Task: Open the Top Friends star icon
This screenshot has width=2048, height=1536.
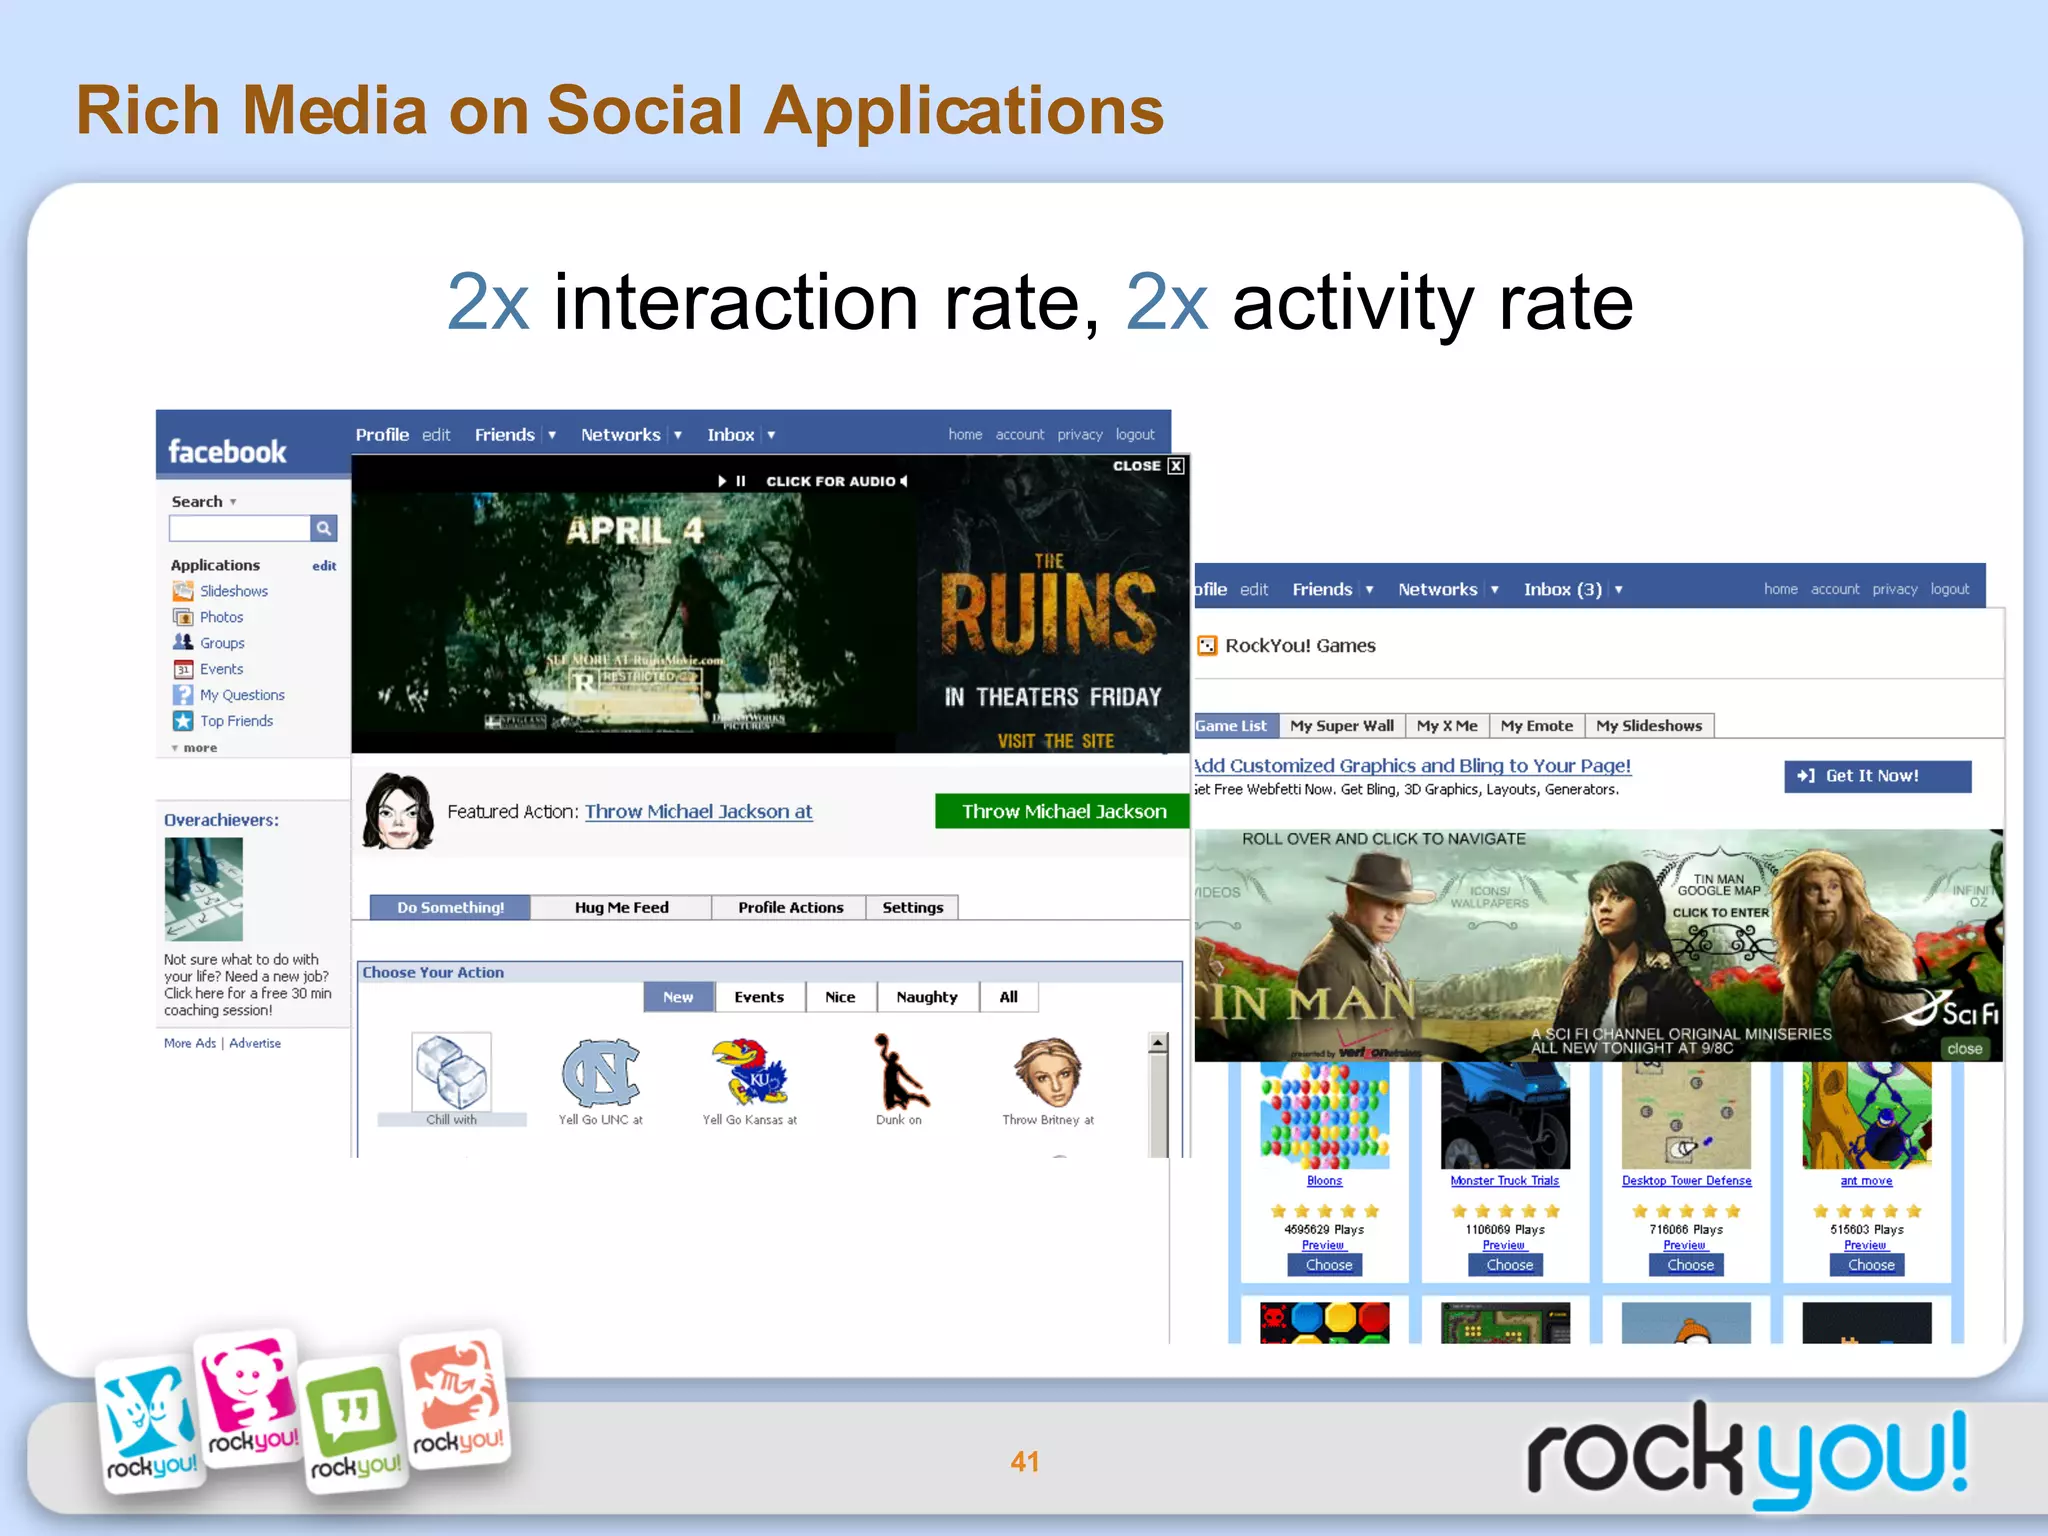Action: pyautogui.click(x=183, y=720)
